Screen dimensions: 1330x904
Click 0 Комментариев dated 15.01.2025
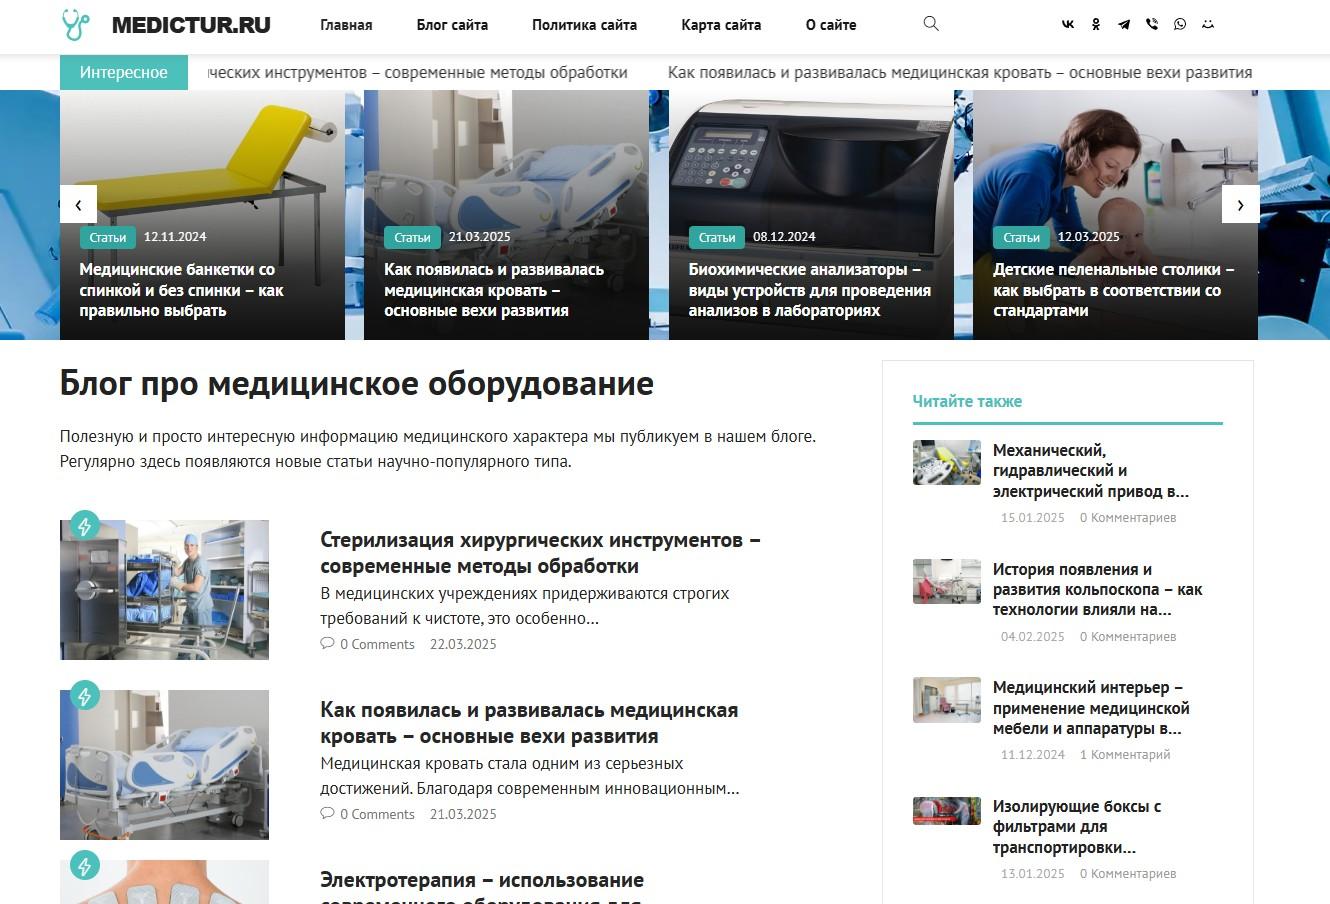pos(1128,518)
